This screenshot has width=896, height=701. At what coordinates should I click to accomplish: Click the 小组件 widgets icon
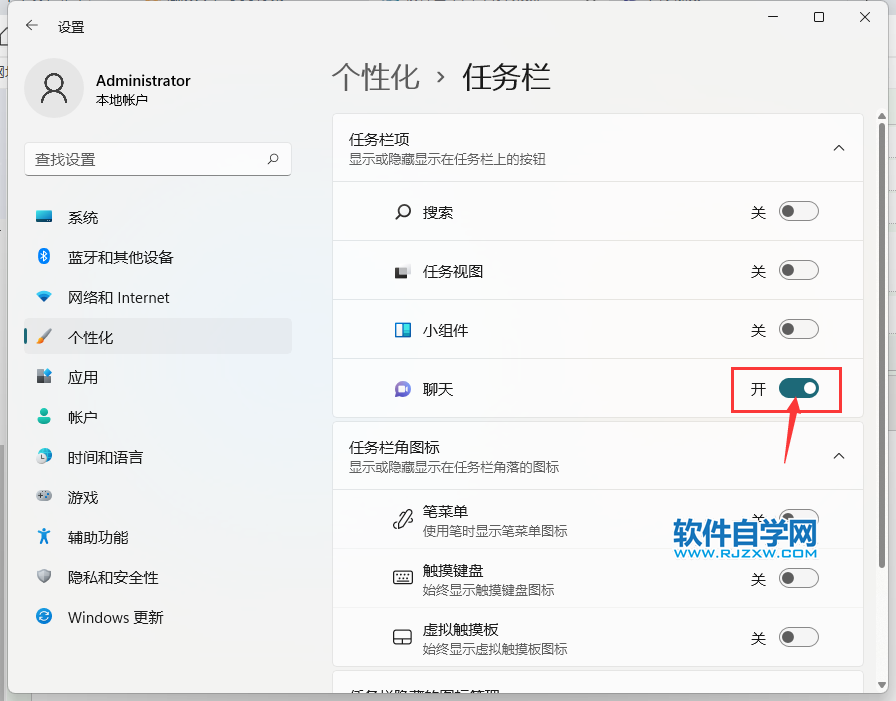tap(402, 330)
